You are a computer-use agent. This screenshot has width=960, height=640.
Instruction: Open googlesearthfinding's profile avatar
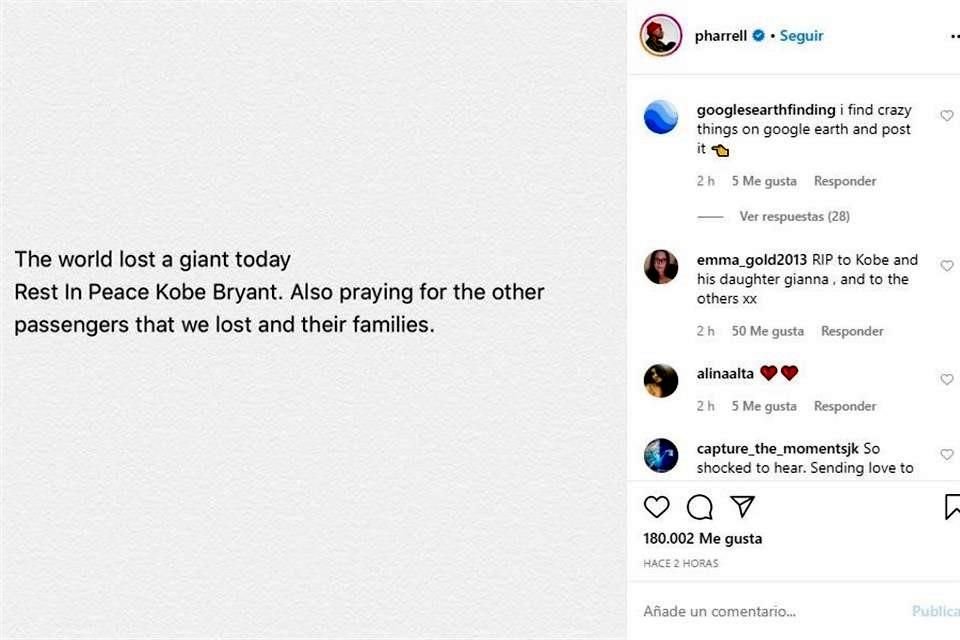(660, 116)
